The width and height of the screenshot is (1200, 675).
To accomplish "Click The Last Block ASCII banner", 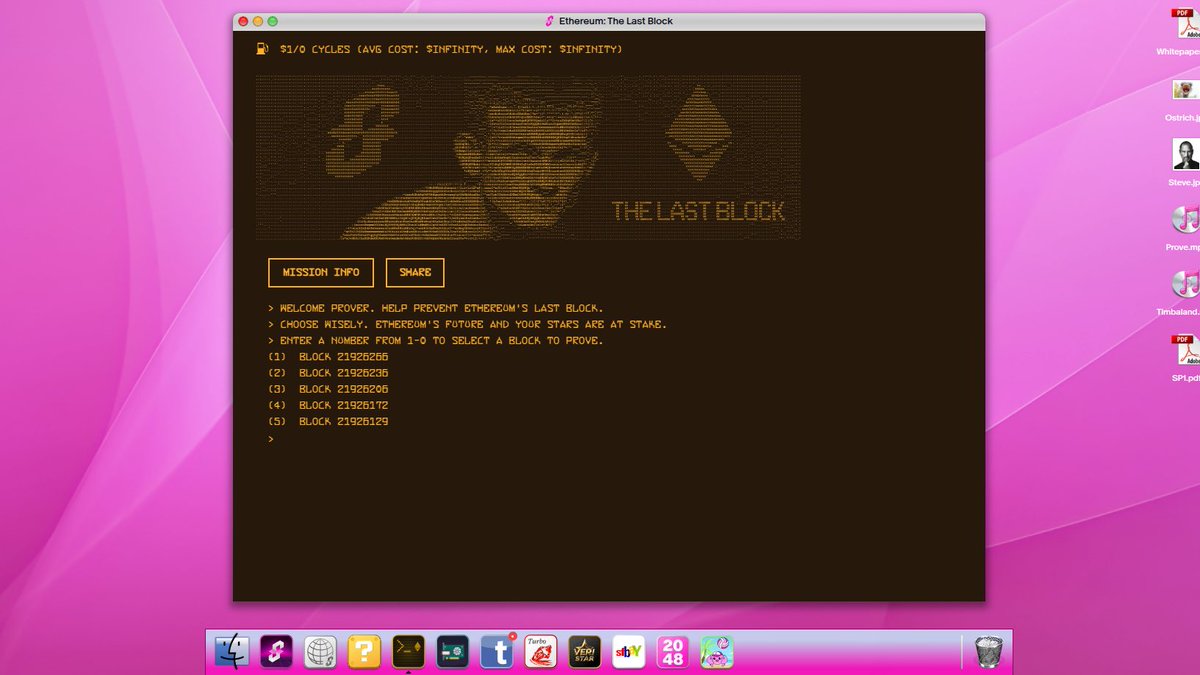I will pos(528,157).
